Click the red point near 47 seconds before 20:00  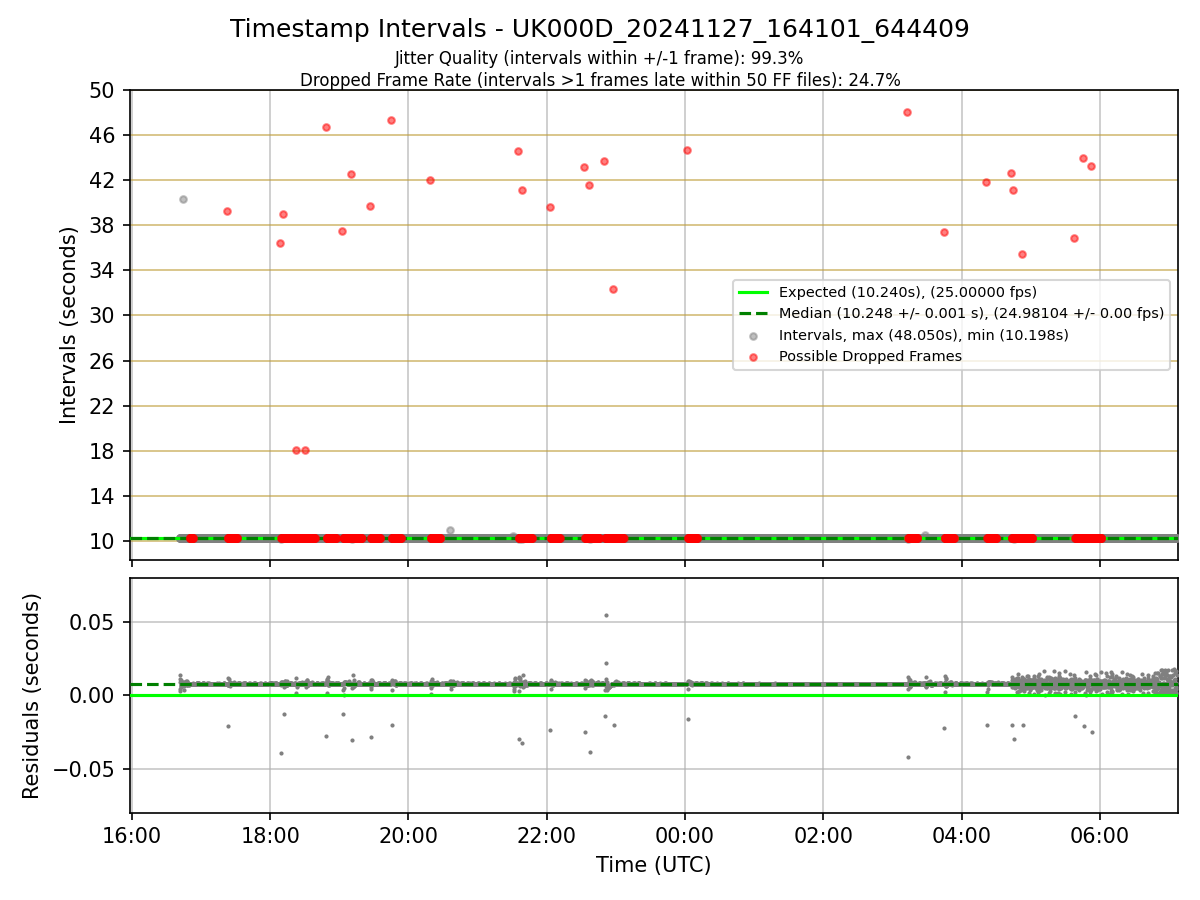(x=391, y=120)
